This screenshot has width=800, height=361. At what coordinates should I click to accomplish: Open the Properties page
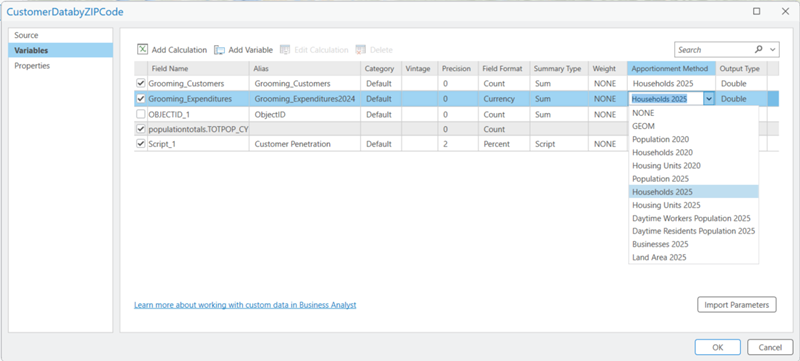pyautogui.click(x=60, y=66)
